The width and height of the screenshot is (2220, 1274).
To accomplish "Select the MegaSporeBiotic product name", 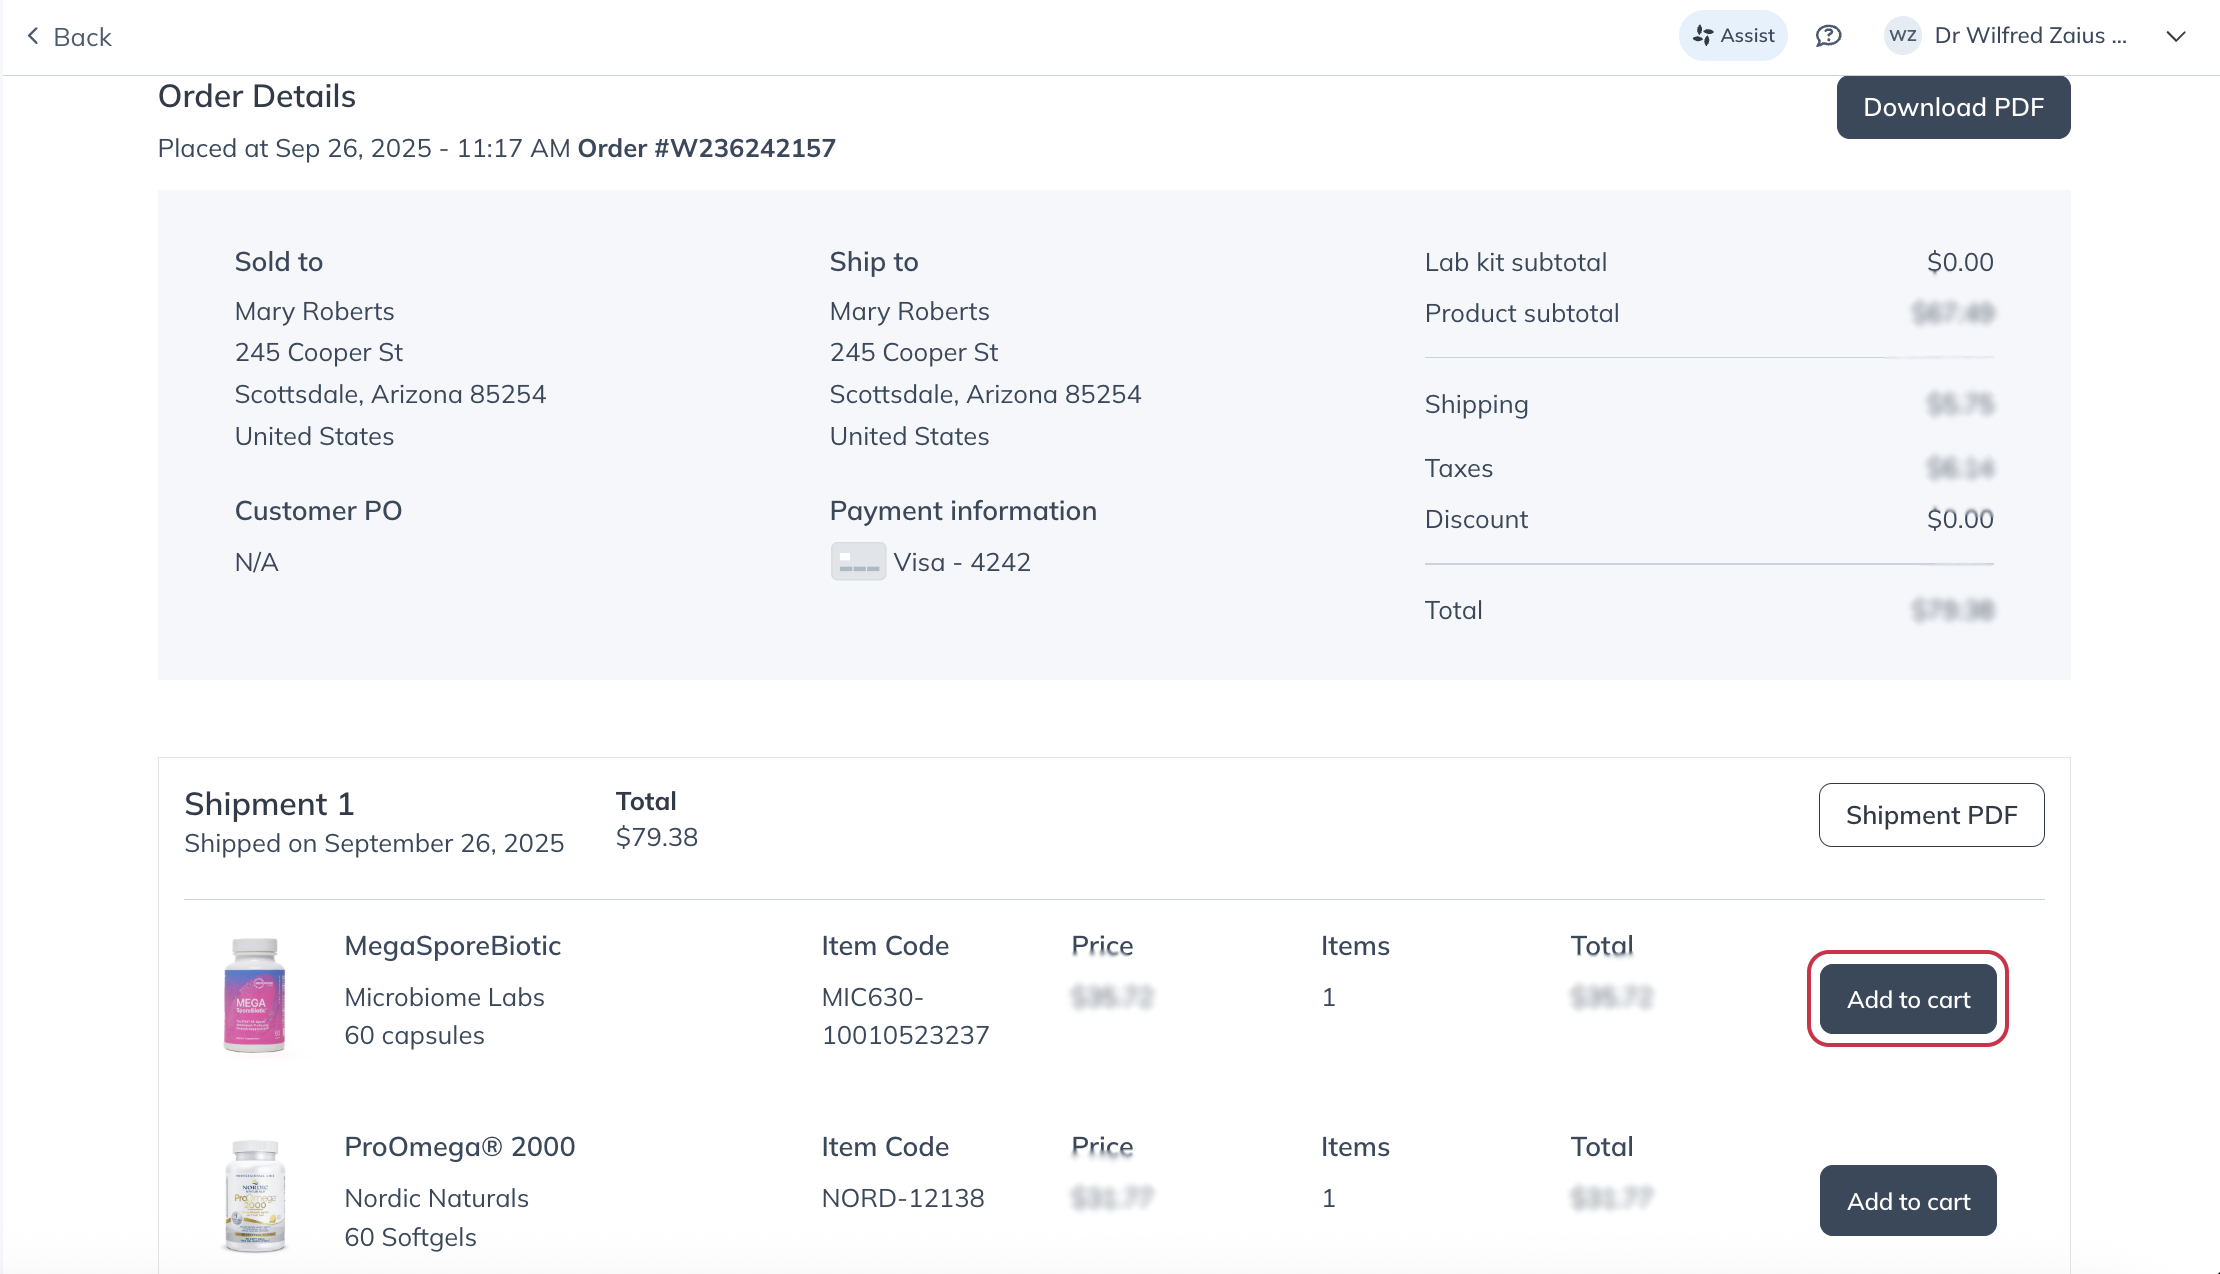I will 452,946.
